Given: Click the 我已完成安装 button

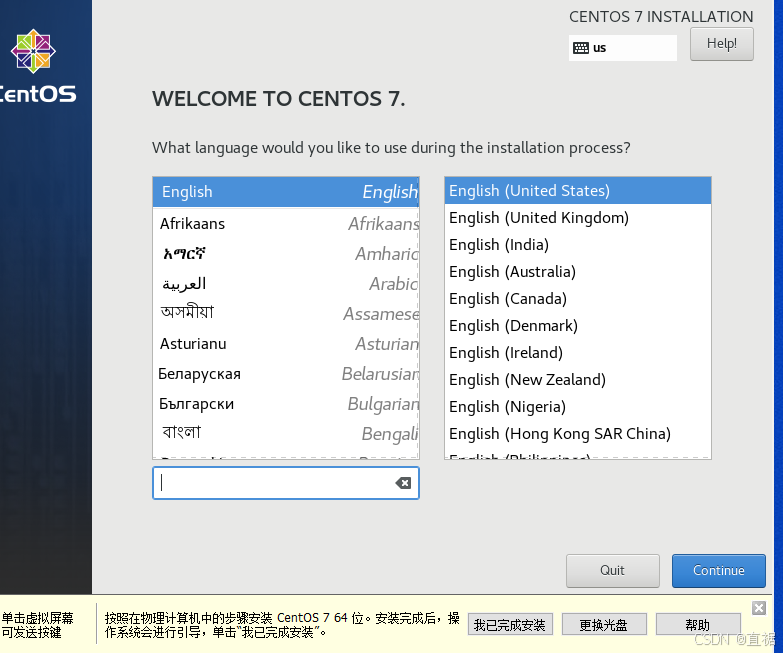Looking at the screenshot, I should [x=510, y=625].
